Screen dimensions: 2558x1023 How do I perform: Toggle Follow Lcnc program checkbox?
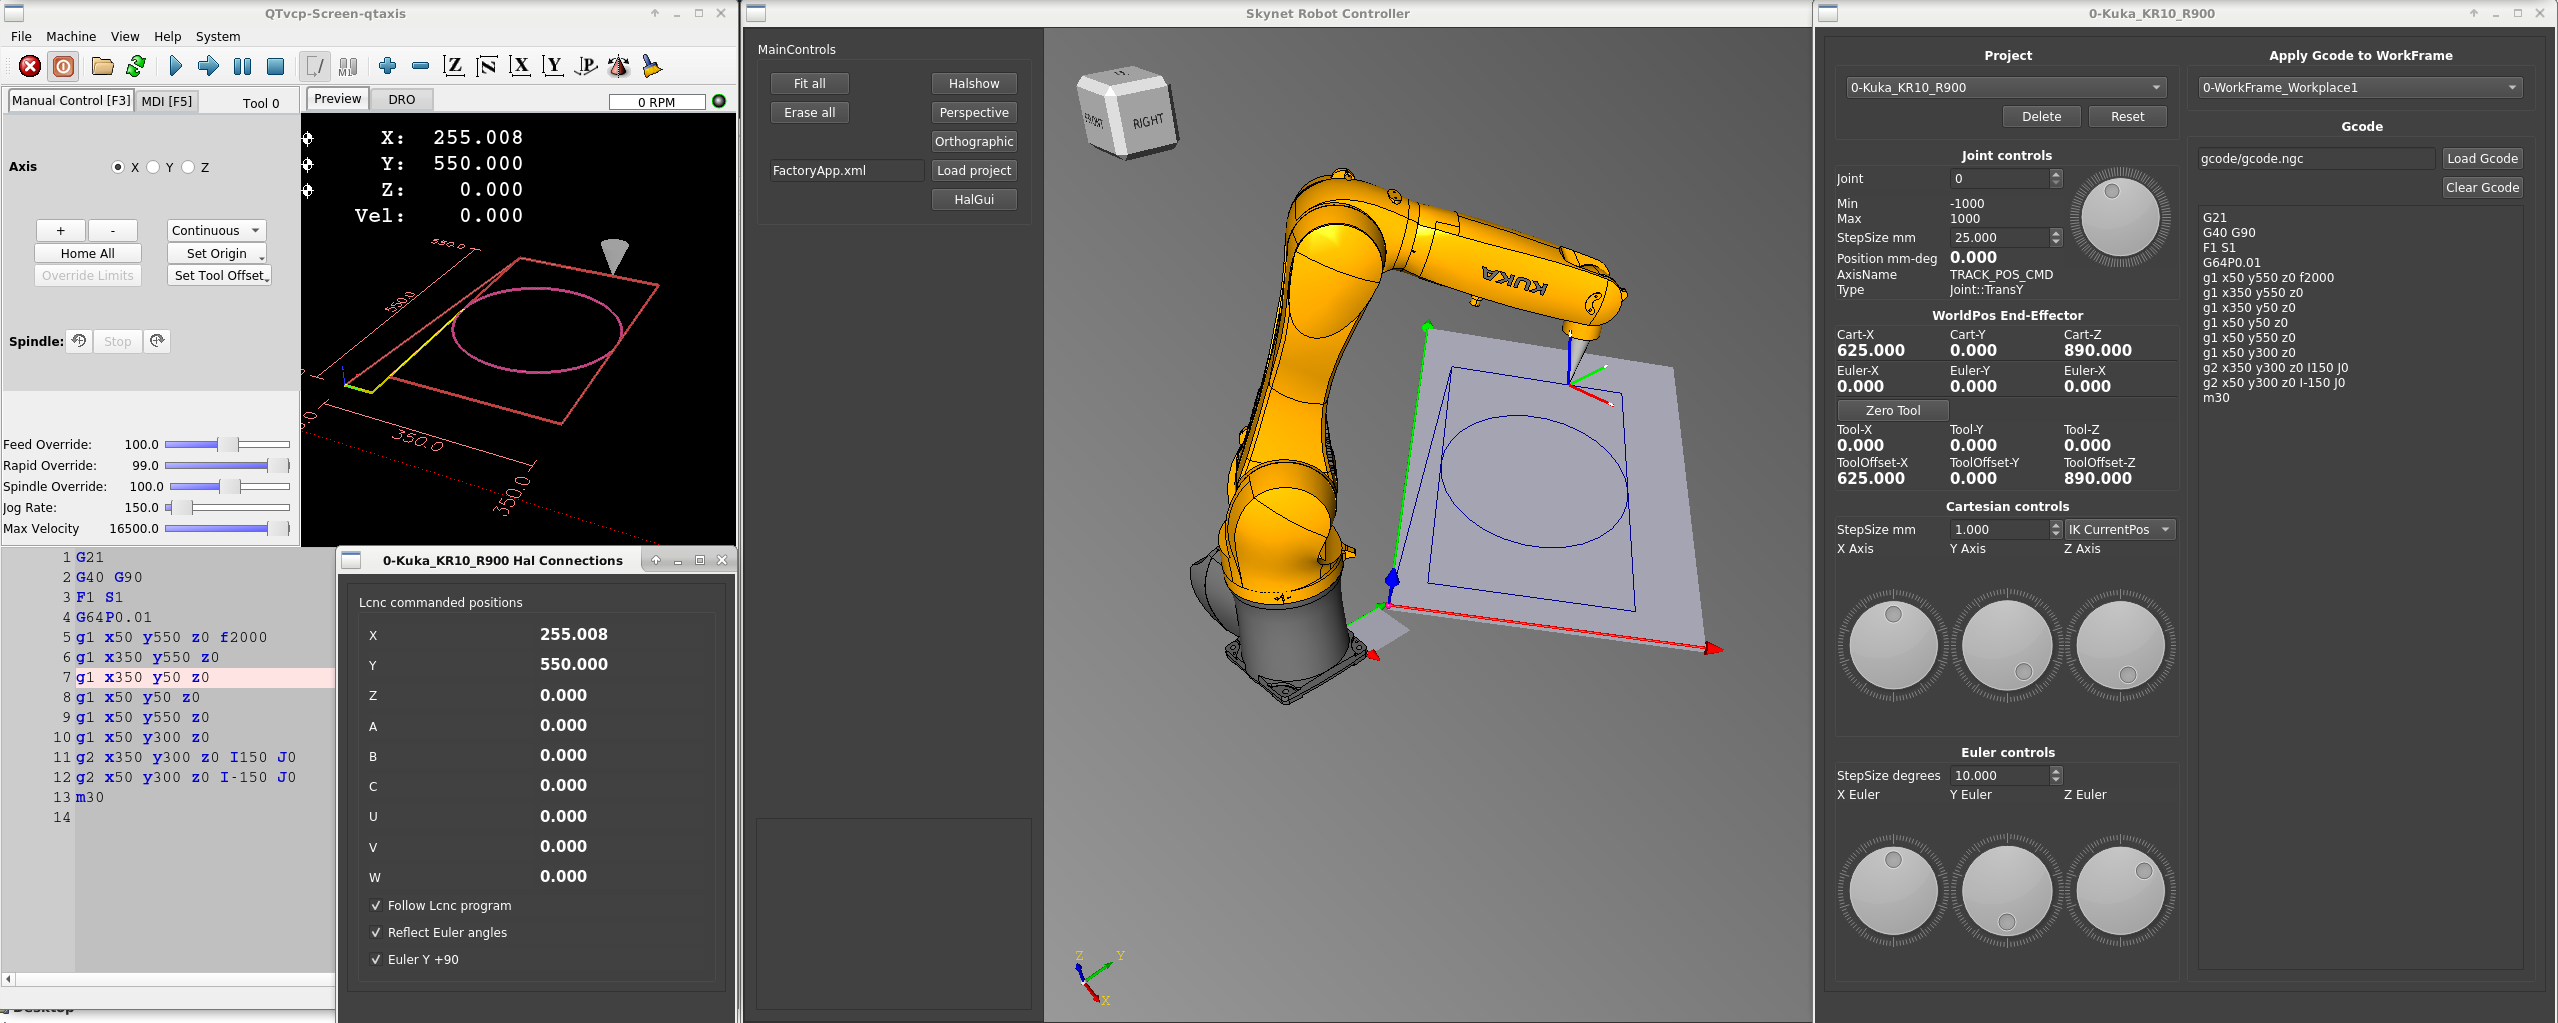click(x=376, y=906)
